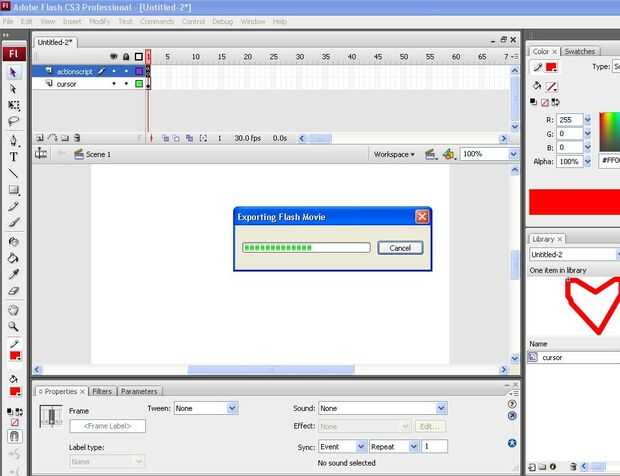
Task: Click the large red color preview bar
Action: pos(574,202)
